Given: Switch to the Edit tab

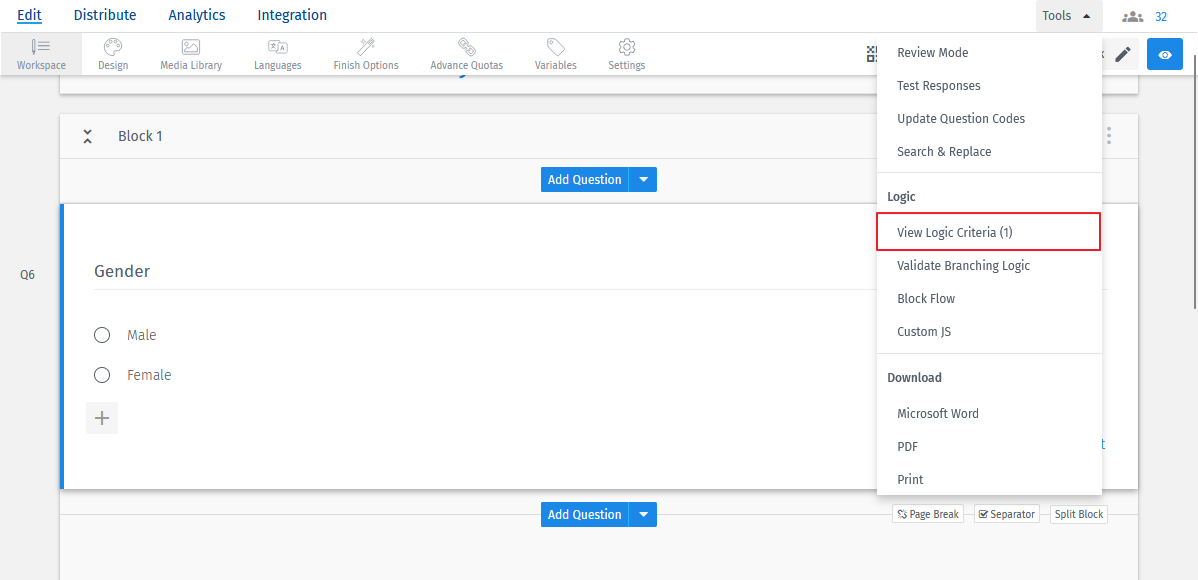Looking at the screenshot, I should coord(30,15).
